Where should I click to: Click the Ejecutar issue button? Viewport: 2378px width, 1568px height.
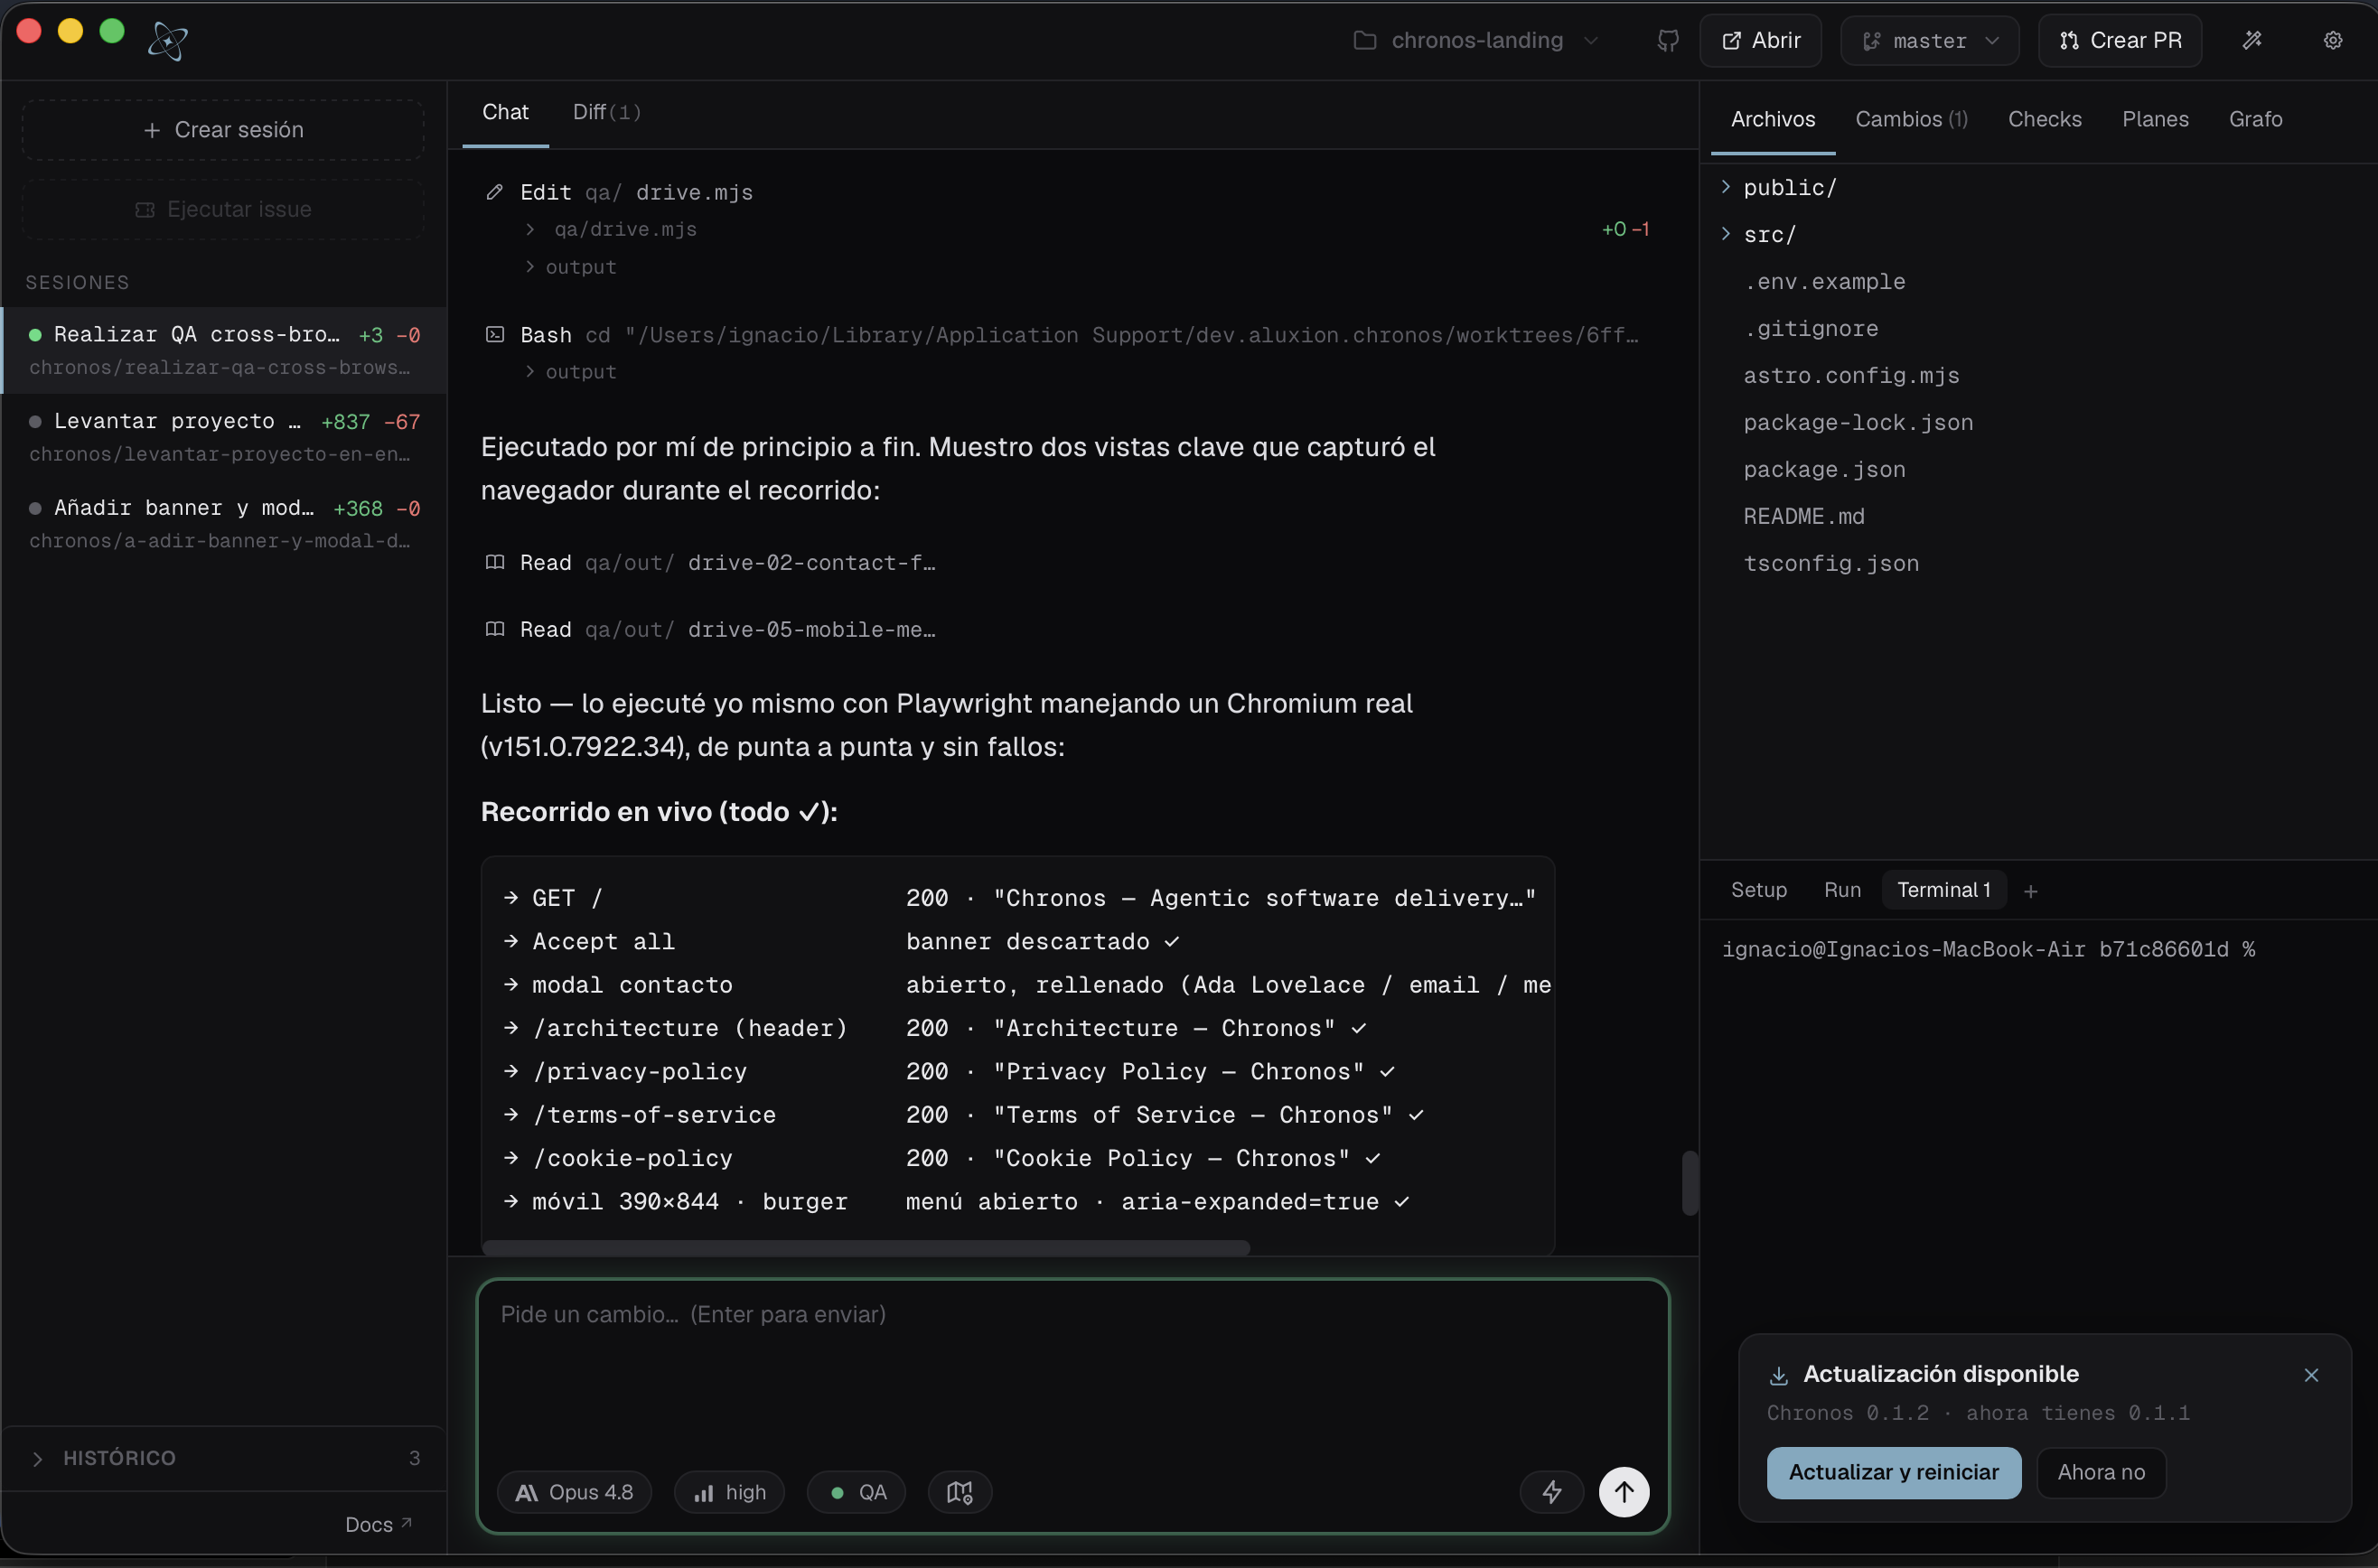(223, 209)
